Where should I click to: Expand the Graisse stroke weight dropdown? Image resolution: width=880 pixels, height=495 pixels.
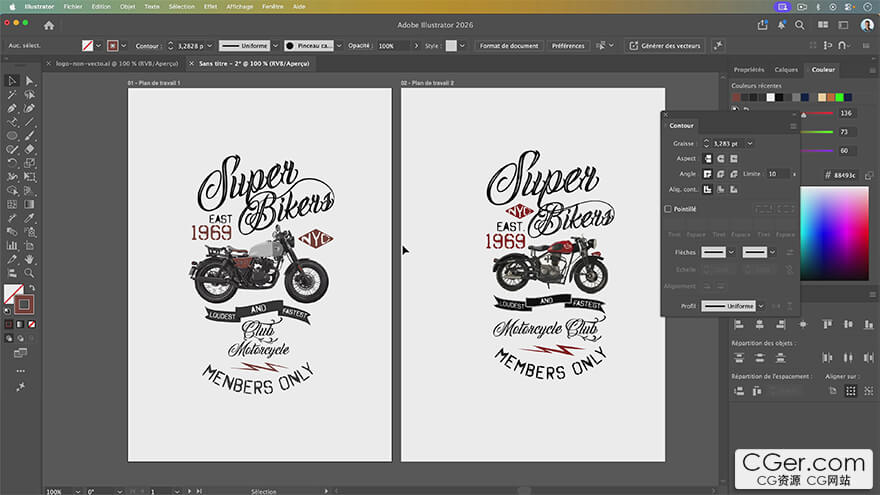(x=750, y=144)
